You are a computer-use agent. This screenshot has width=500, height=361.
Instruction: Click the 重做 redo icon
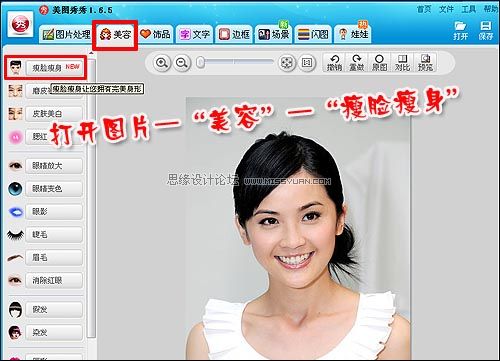tap(357, 63)
